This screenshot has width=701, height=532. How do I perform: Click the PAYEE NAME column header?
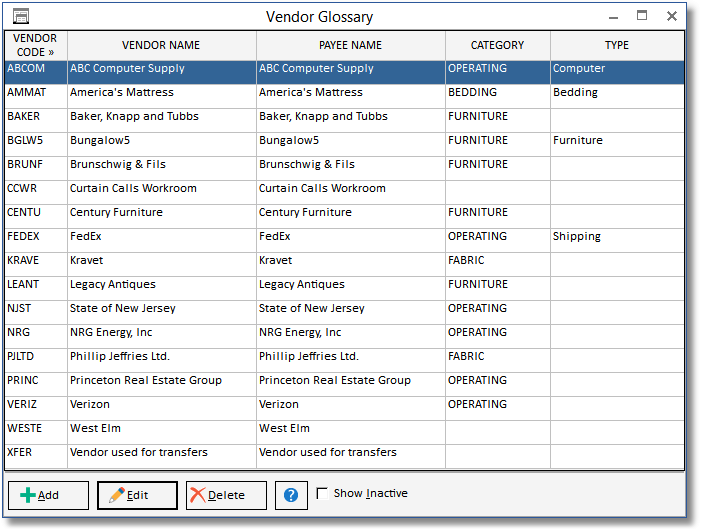click(x=350, y=45)
